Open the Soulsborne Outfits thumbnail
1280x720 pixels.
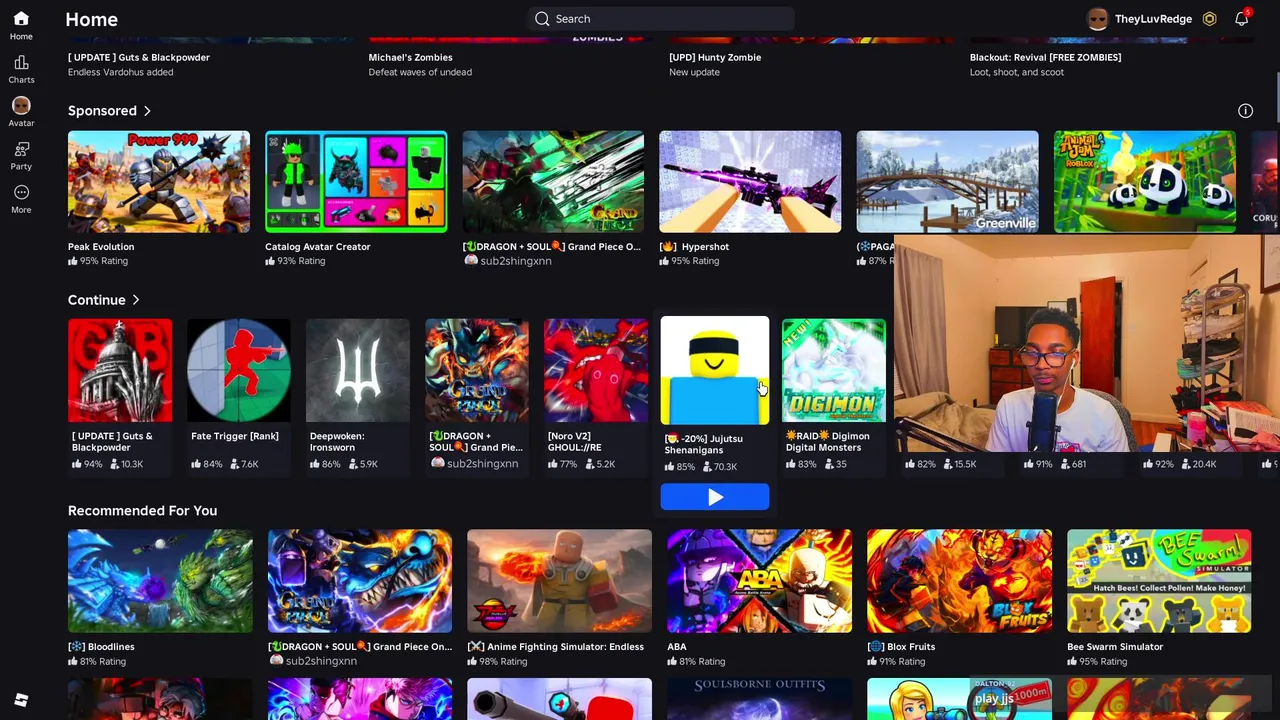(x=759, y=699)
